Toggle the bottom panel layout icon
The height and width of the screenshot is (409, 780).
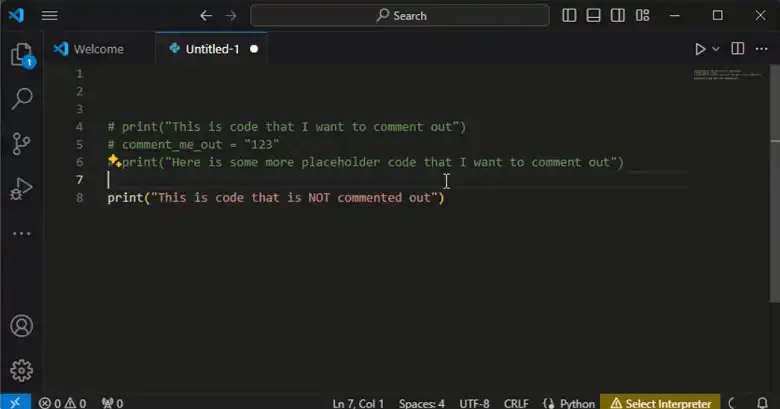coord(593,15)
